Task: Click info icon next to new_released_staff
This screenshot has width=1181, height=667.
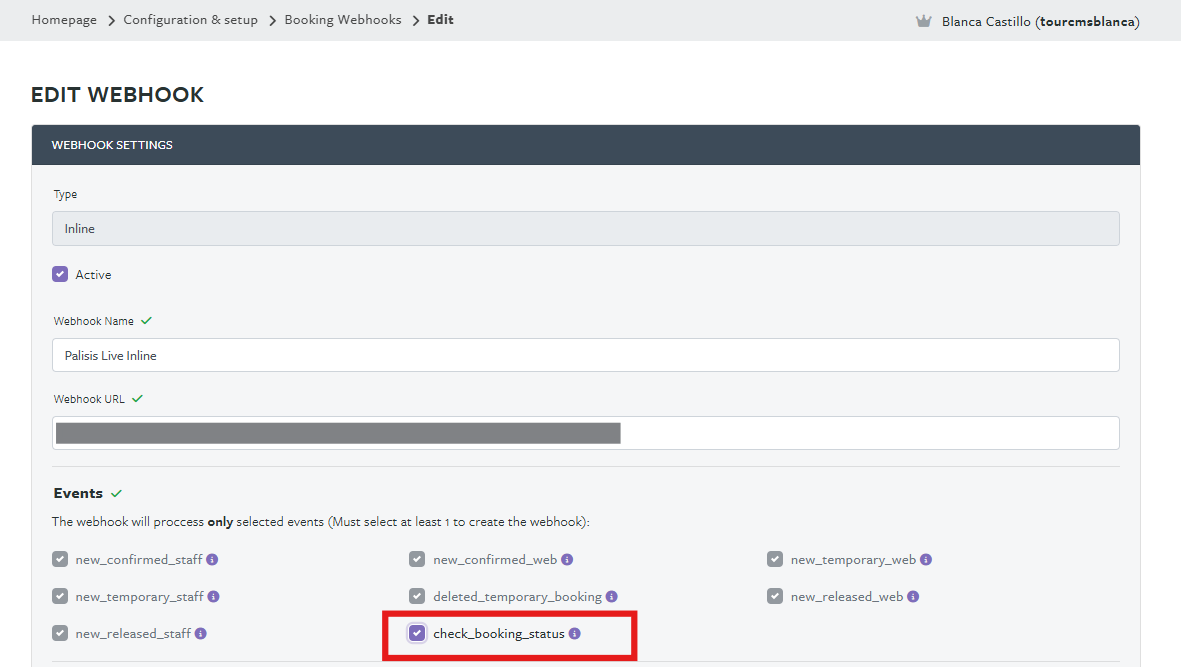Action: (x=201, y=634)
